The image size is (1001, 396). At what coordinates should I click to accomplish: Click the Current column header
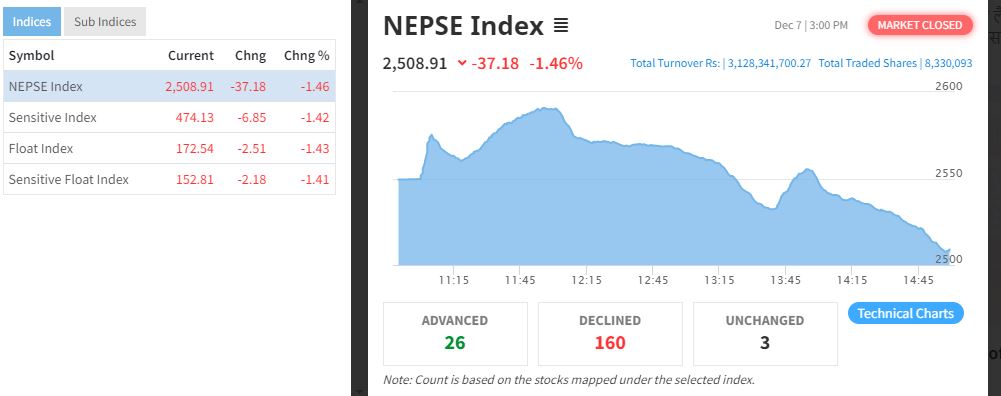tap(191, 56)
